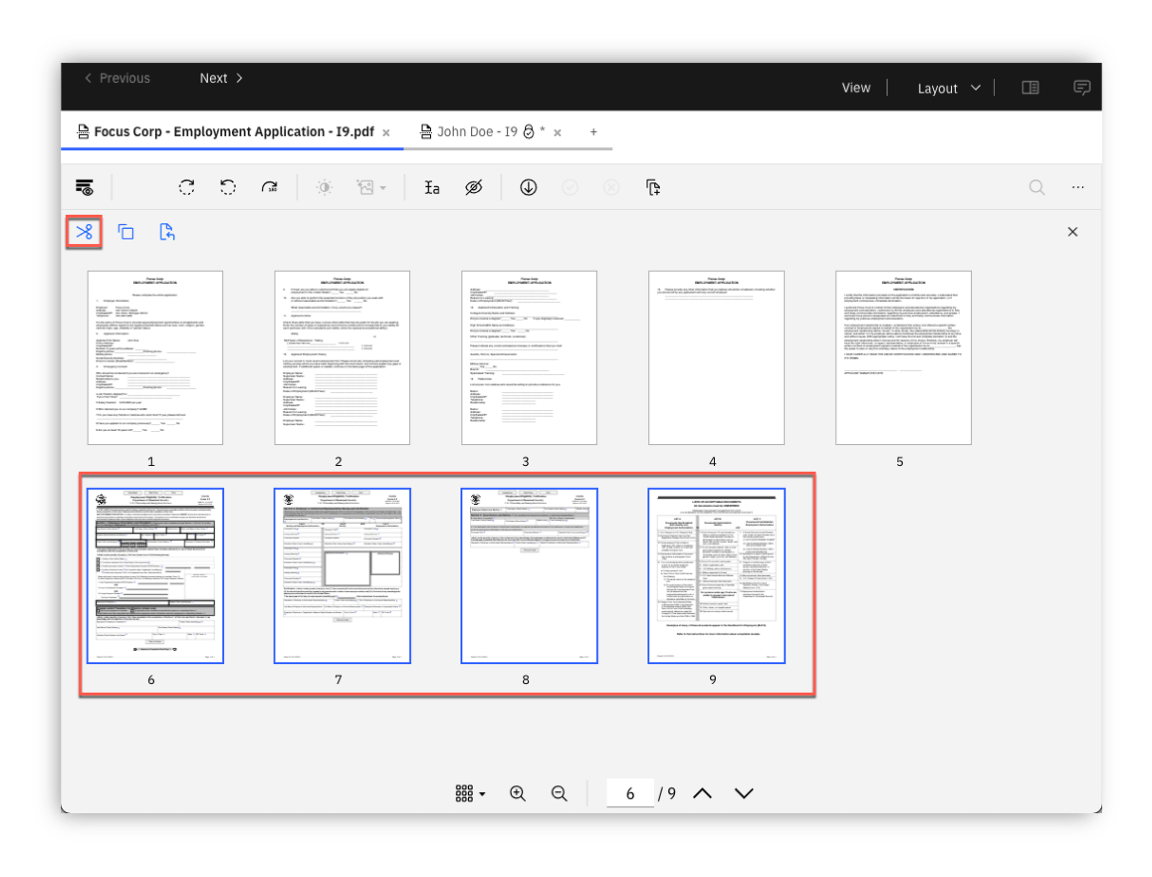
Task: Select page 6 thumbnail
Action: [x=155, y=576]
